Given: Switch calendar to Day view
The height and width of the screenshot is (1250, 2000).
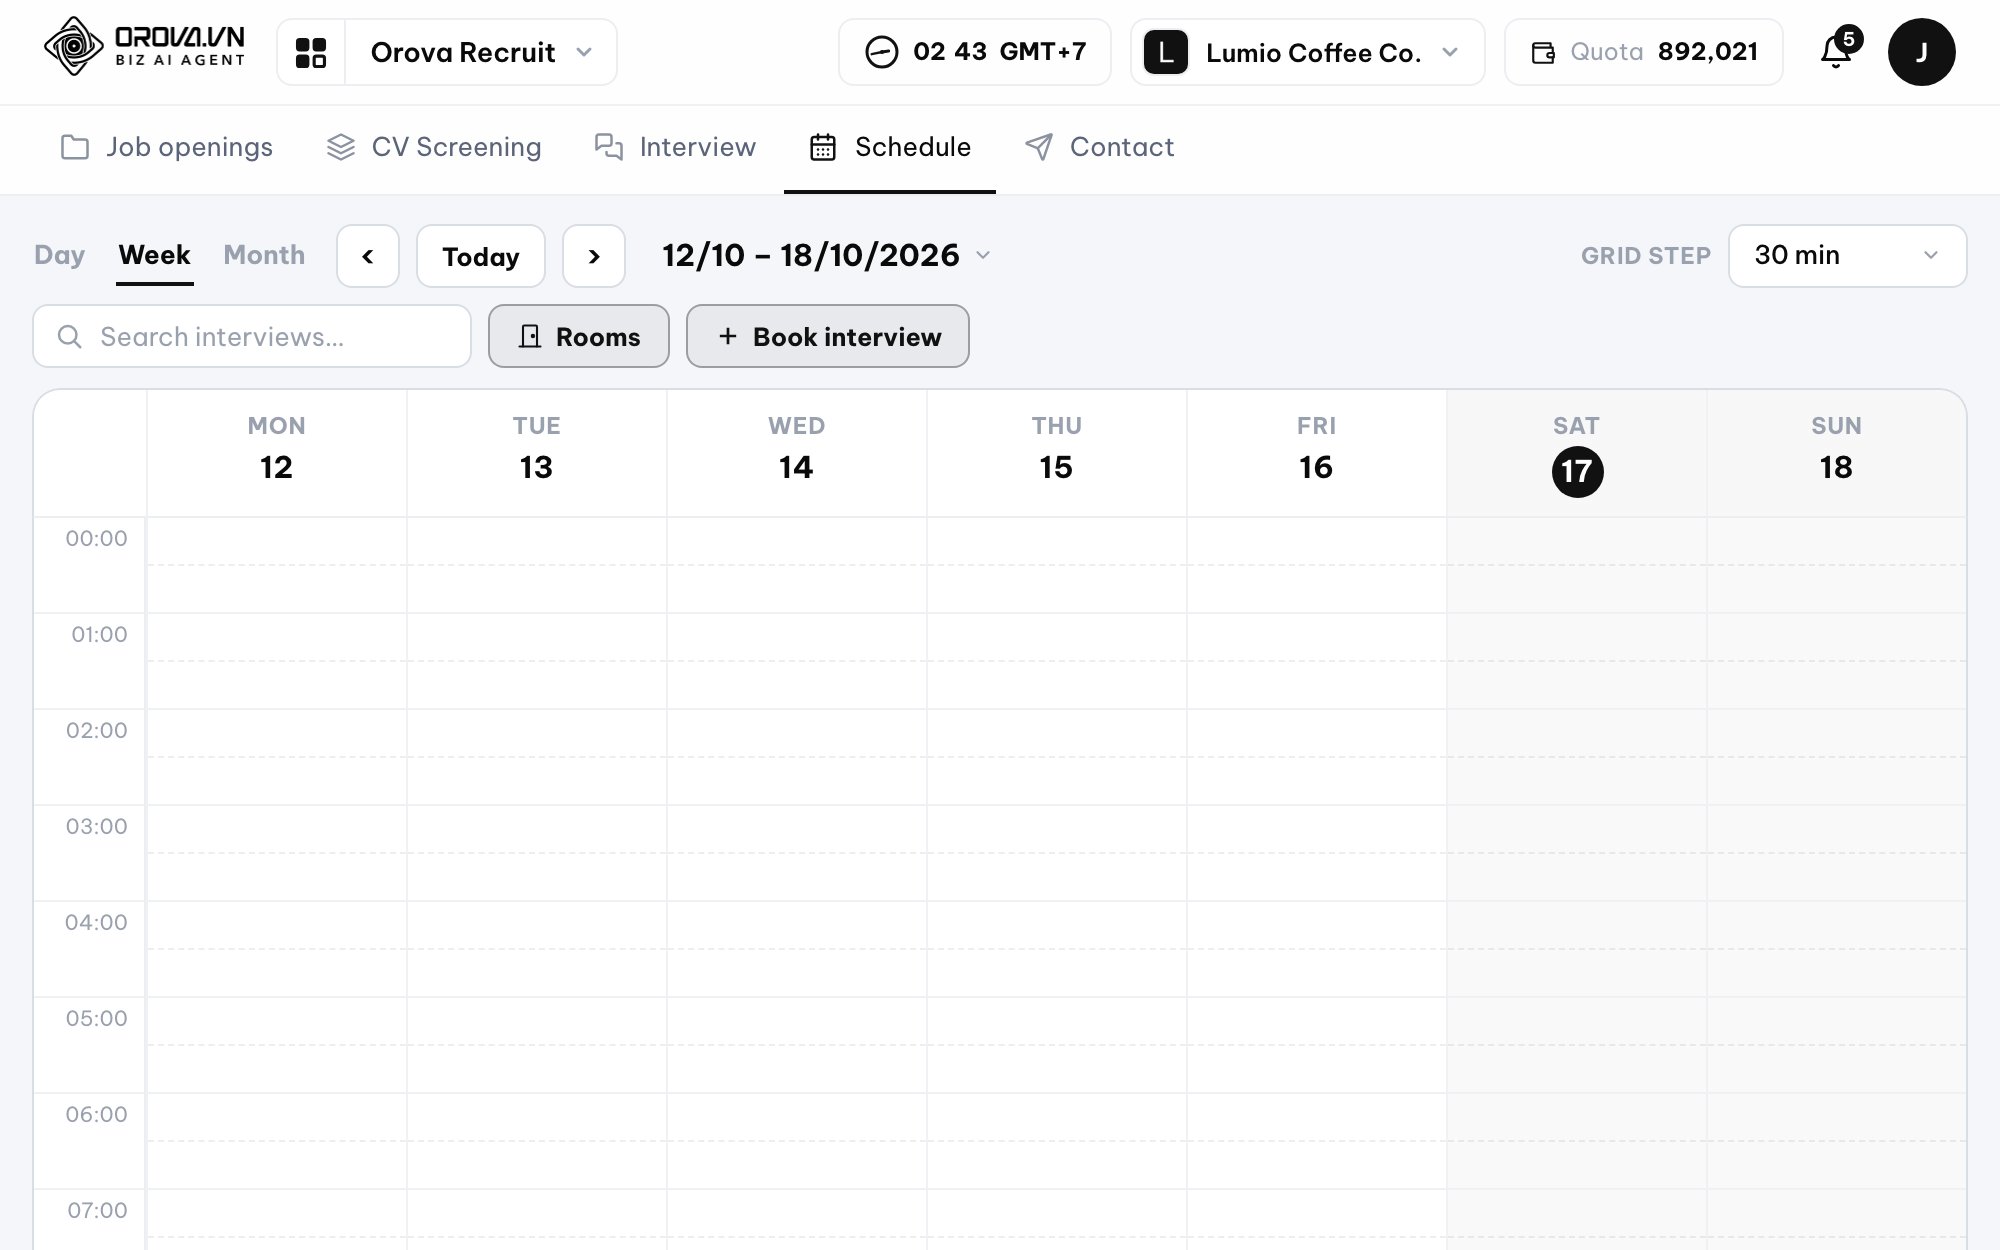Looking at the screenshot, I should 59,255.
